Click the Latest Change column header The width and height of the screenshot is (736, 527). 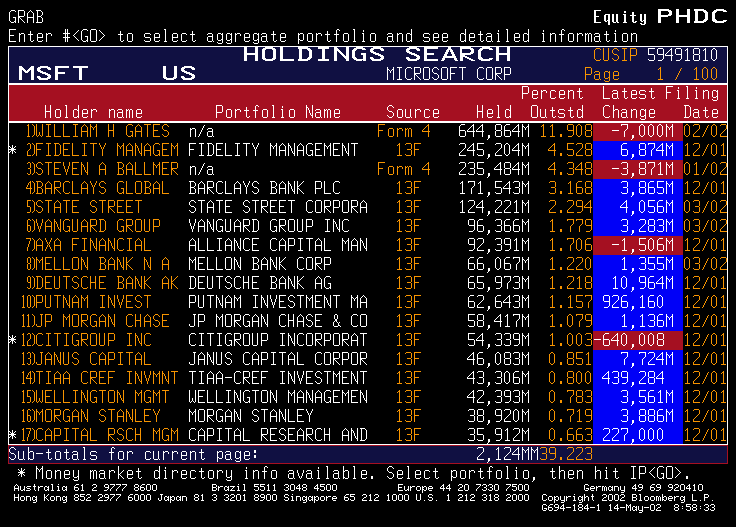[629, 103]
